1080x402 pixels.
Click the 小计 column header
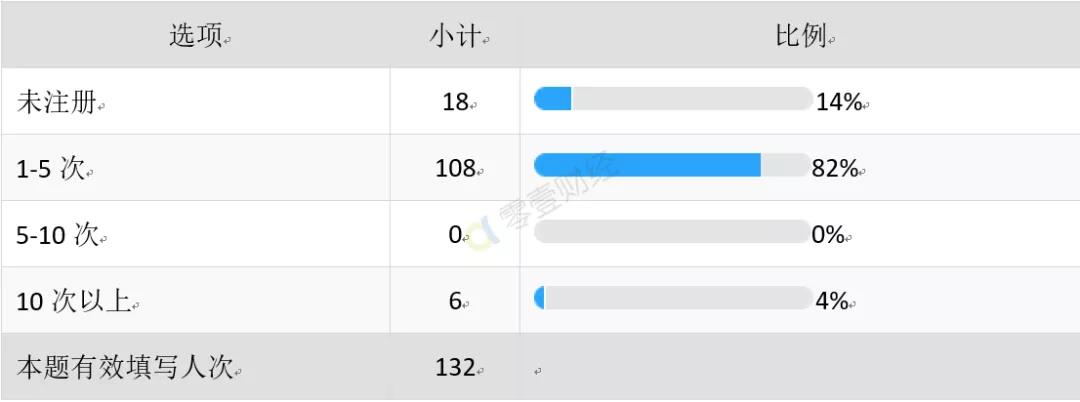[x=455, y=36]
